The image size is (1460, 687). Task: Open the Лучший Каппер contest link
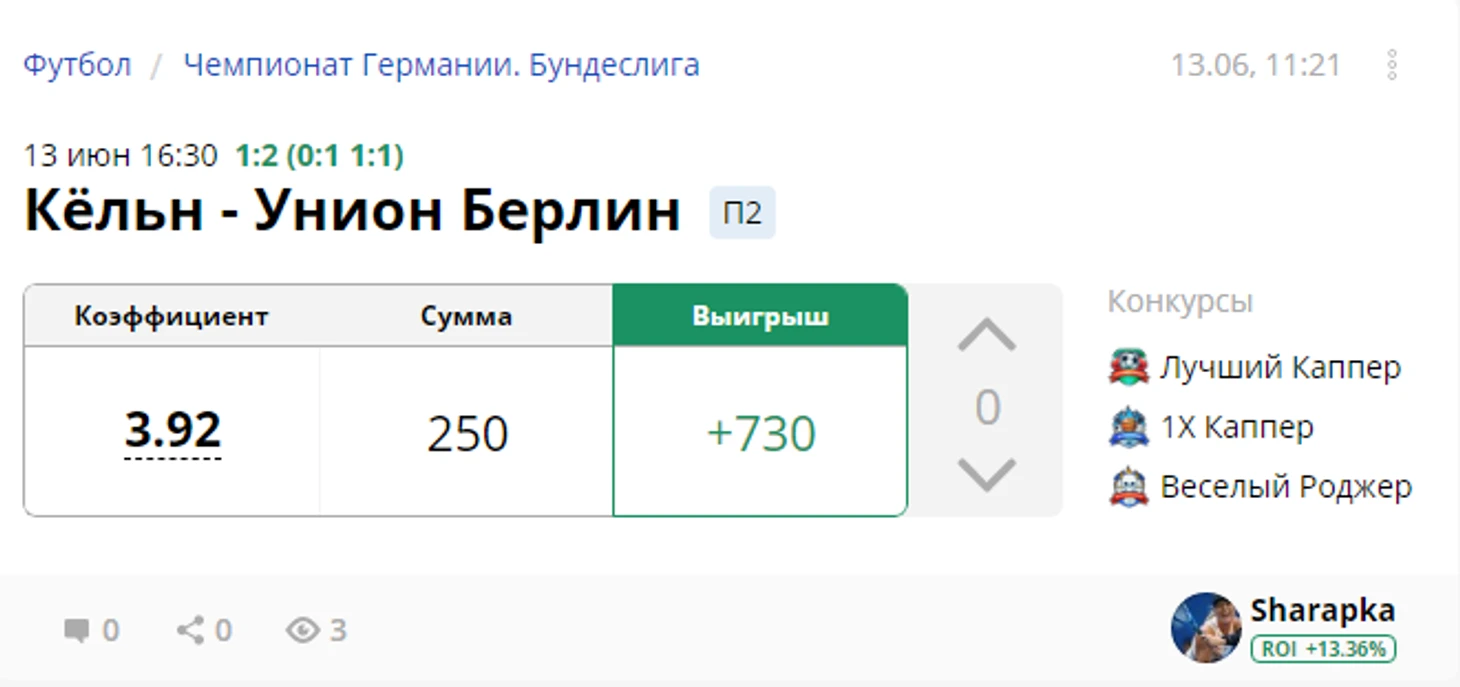tap(1280, 367)
